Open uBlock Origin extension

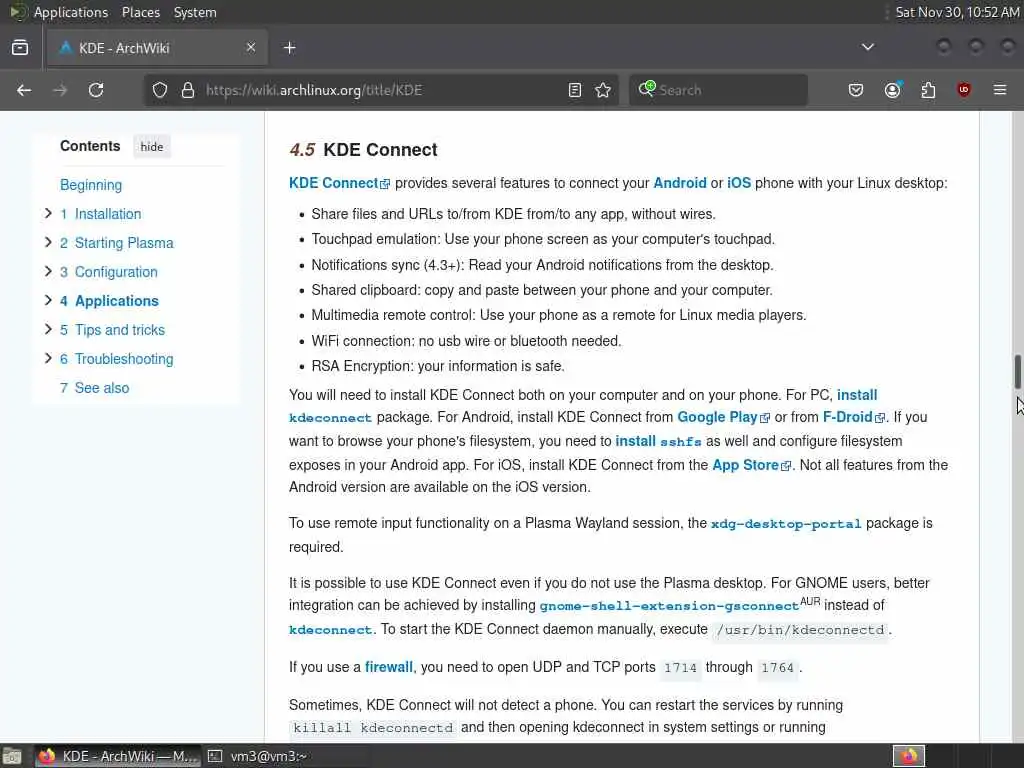coord(964,90)
